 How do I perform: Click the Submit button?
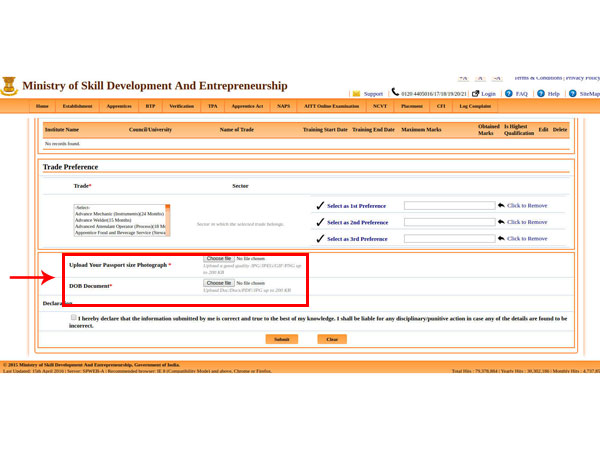(282, 339)
